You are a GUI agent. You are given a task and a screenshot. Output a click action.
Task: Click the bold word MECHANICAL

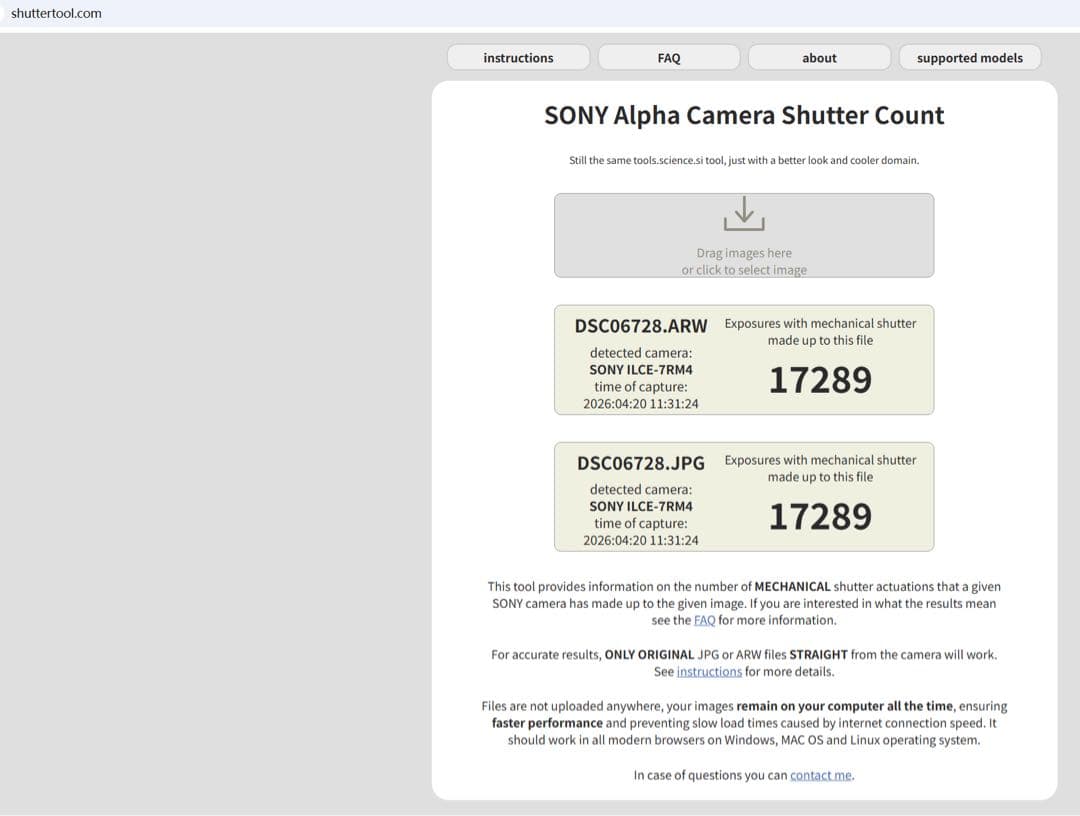coord(792,587)
